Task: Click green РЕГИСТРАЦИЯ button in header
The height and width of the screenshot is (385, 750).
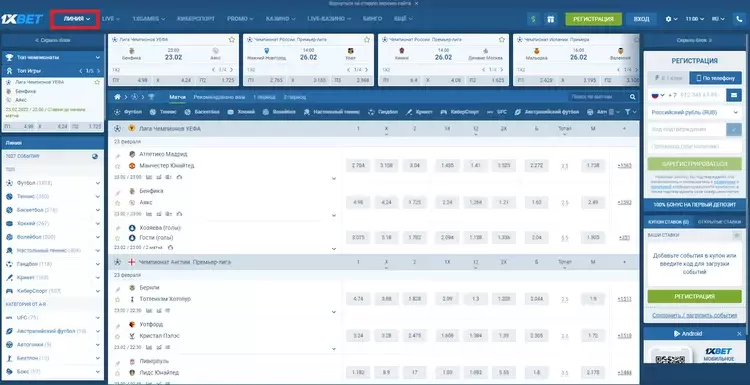Action: (x=593, y=19)
